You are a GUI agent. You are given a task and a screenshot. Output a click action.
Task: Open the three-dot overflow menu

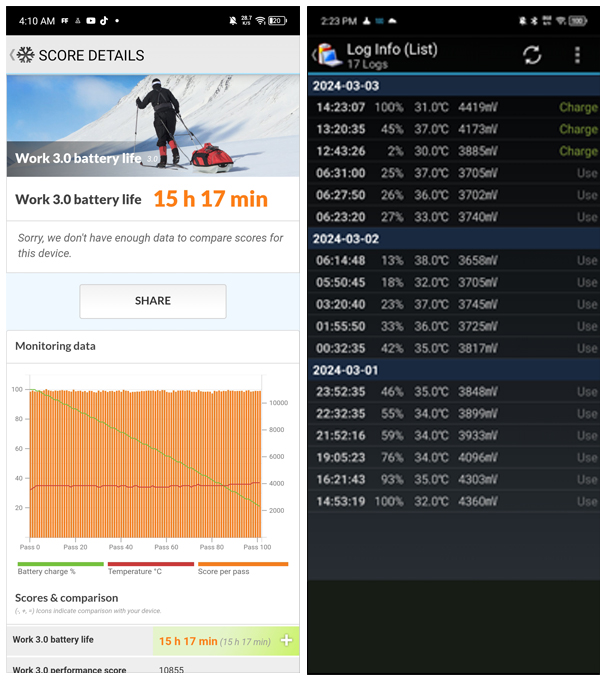(577, 56)
